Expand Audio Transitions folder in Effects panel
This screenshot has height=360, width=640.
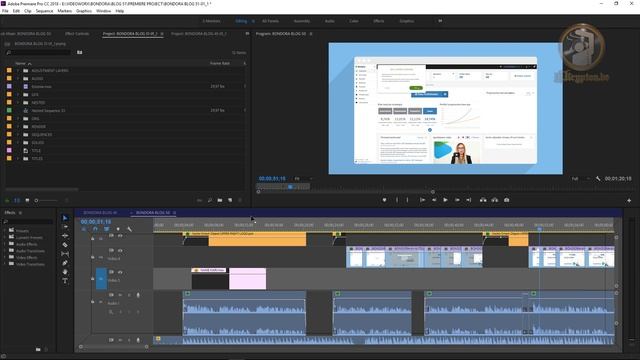tap(5, 251)
